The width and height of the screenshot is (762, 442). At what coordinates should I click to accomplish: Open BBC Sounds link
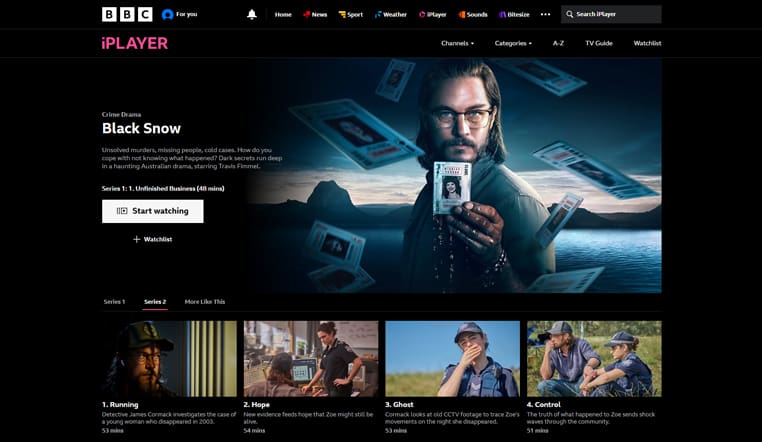point(473,15)
